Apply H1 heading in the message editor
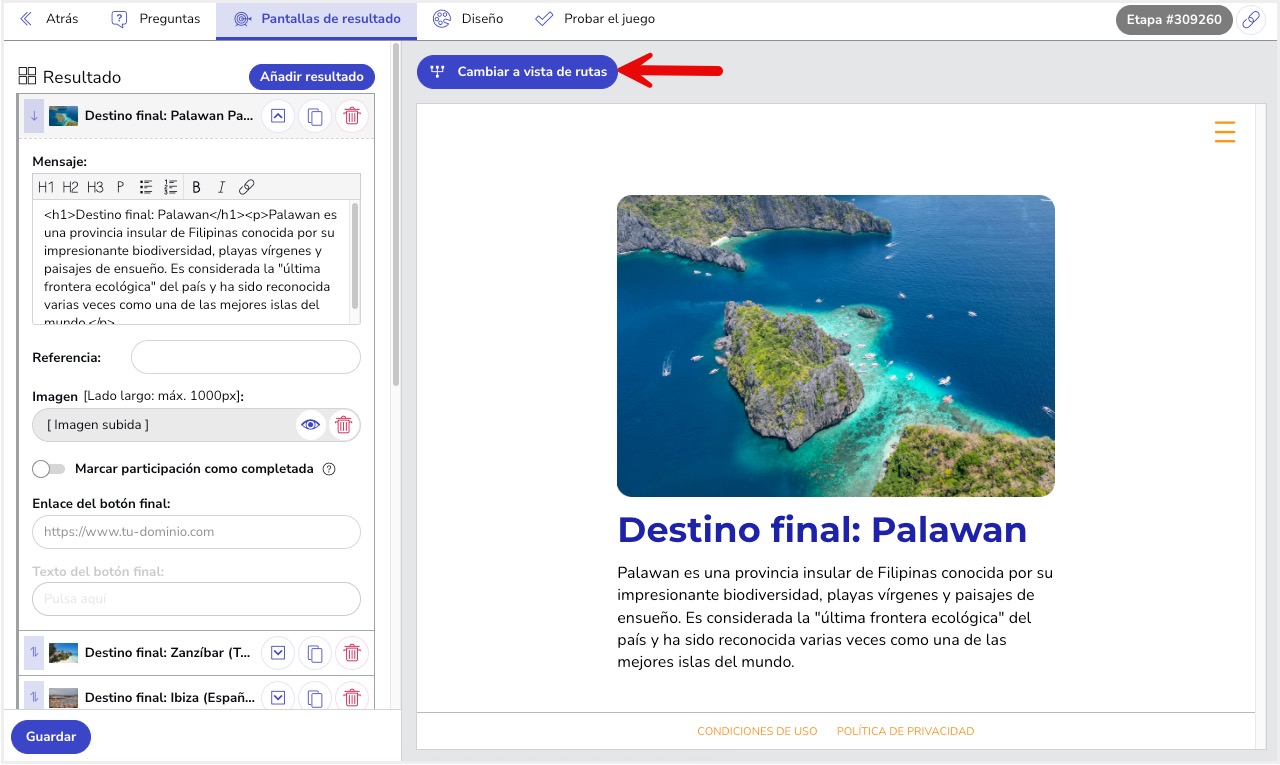Image resolution: width=1280 pixels, height=765 pixels. coord(46,186)
